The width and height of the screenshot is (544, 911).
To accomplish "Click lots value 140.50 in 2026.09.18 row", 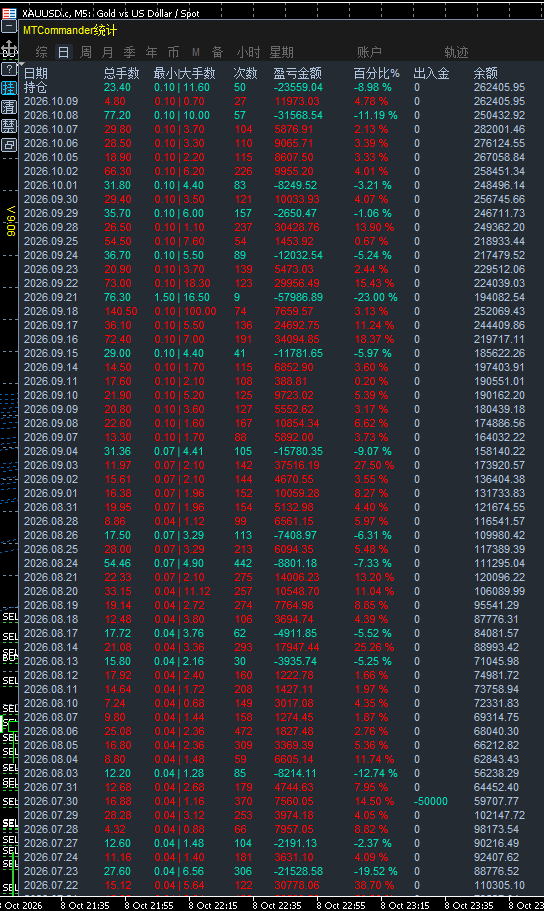I will point(121,311).
